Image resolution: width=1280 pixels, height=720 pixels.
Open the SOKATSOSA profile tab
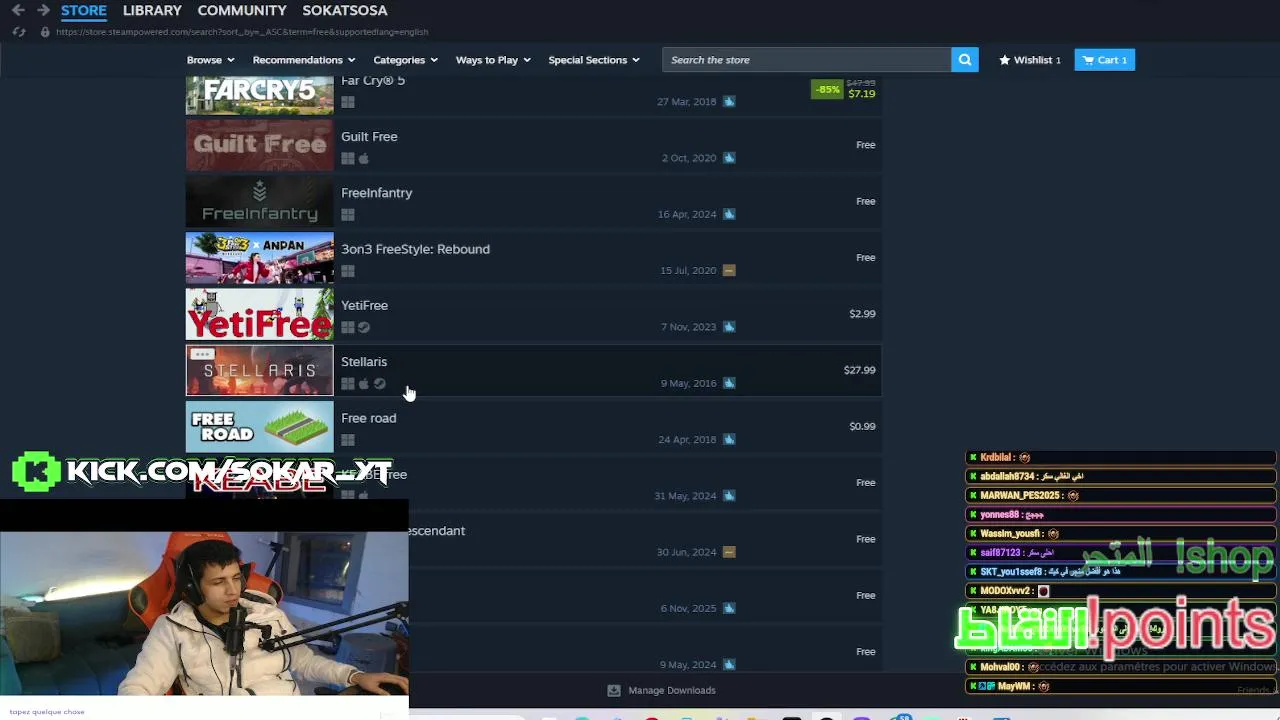click(x=345, y=10)
